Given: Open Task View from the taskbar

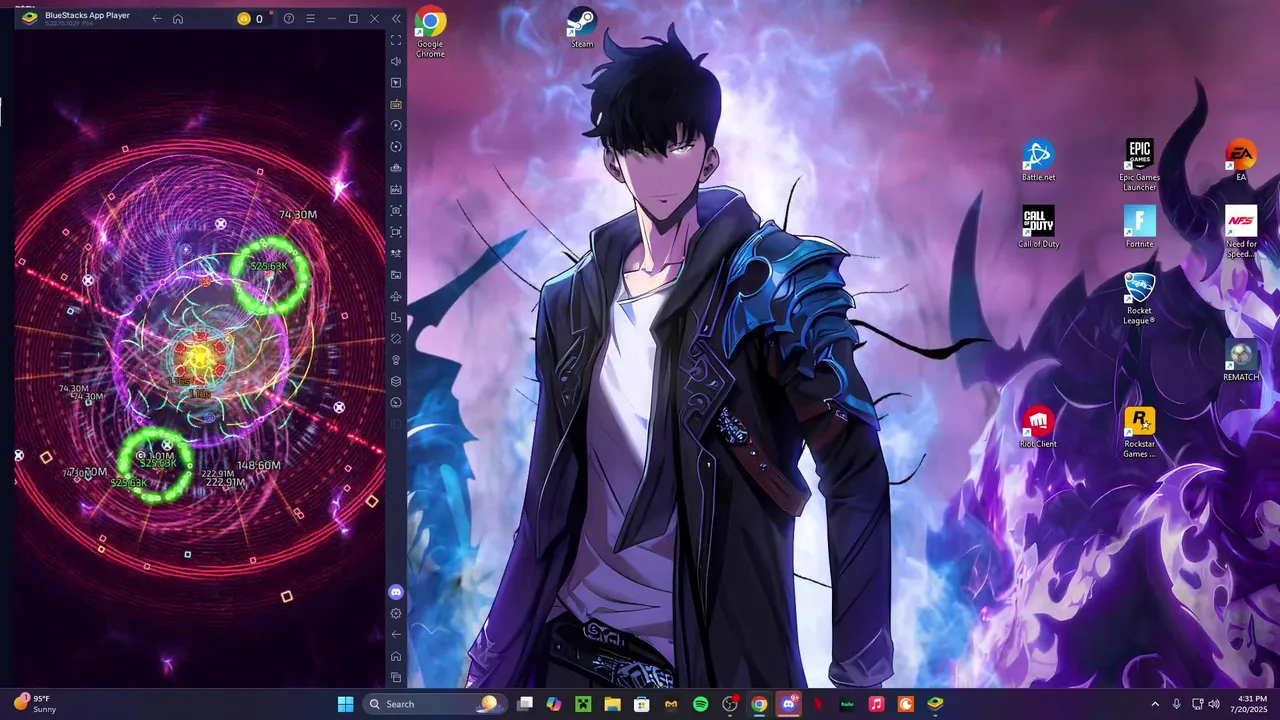Looking at the screenshot, I should coord(525,704).
